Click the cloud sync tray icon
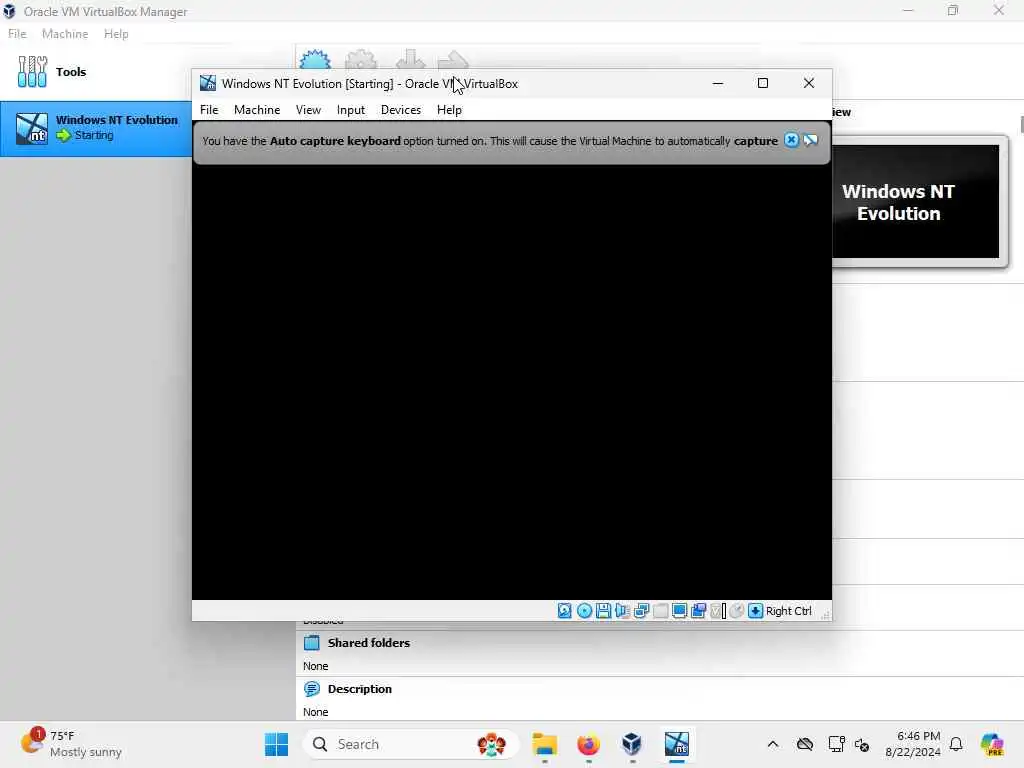The image size is (1024, 768). (805, 744)
